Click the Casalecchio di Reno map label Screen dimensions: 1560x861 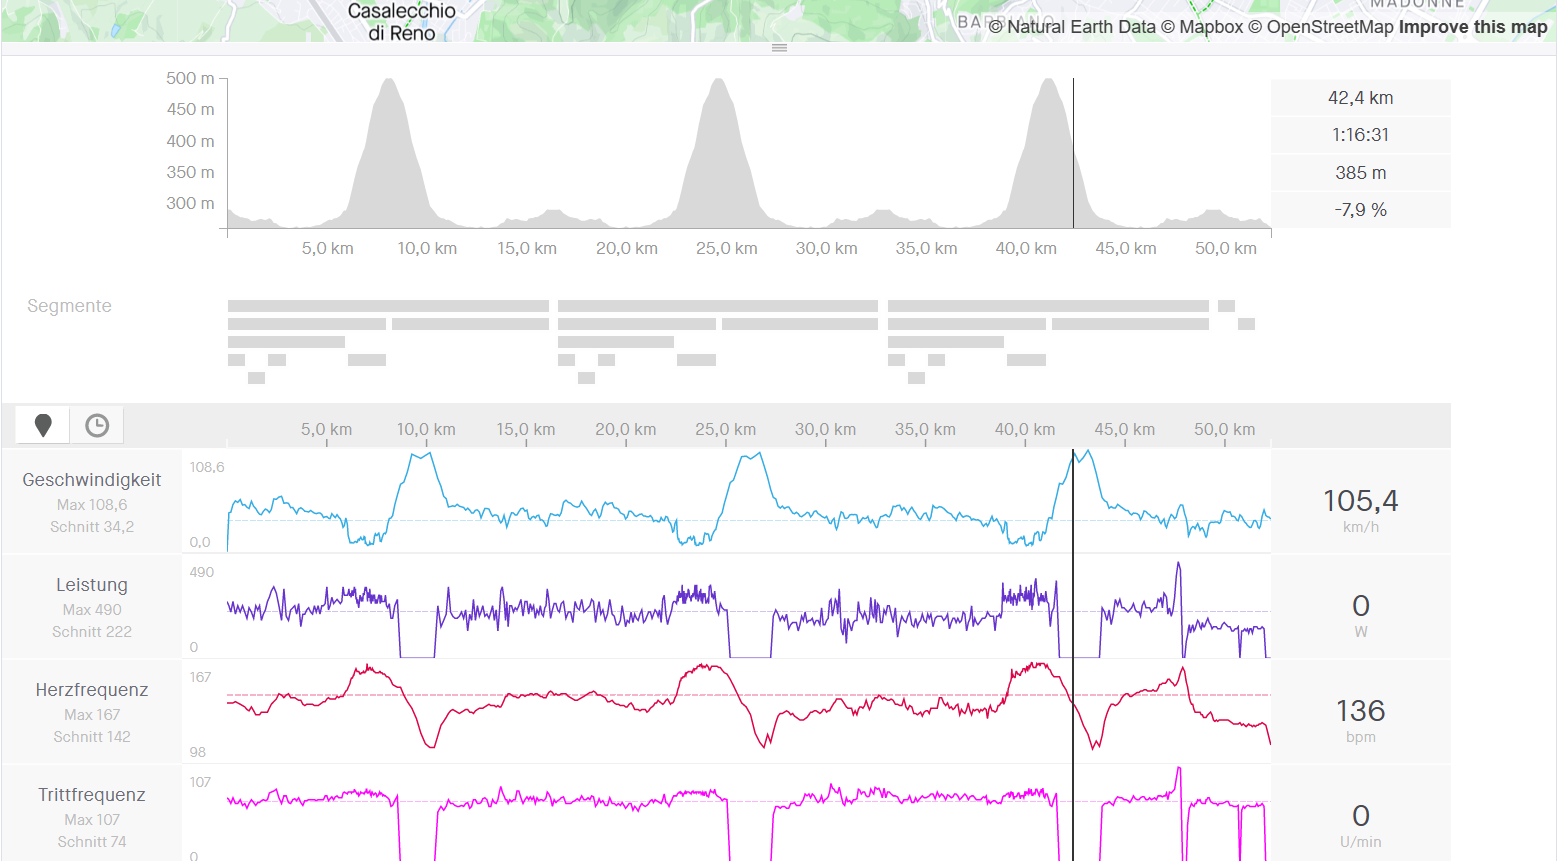coord(401,21)
